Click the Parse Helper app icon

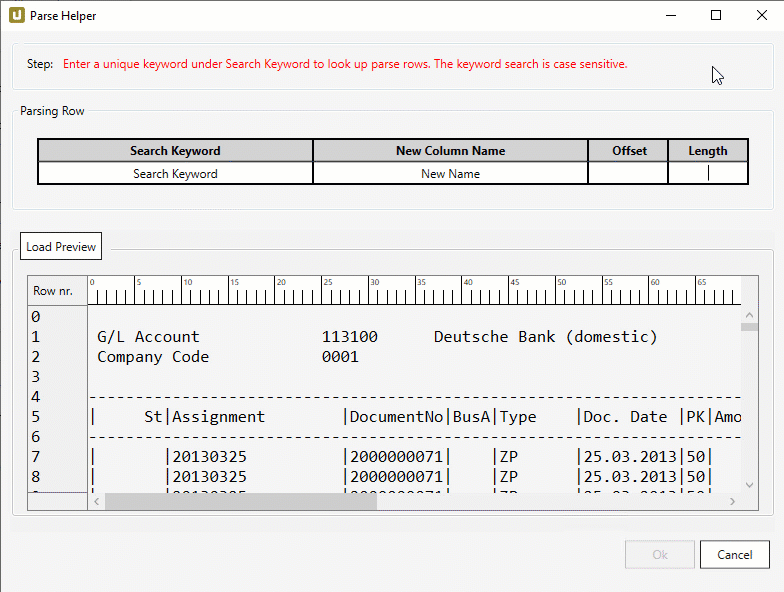[16, 16]
